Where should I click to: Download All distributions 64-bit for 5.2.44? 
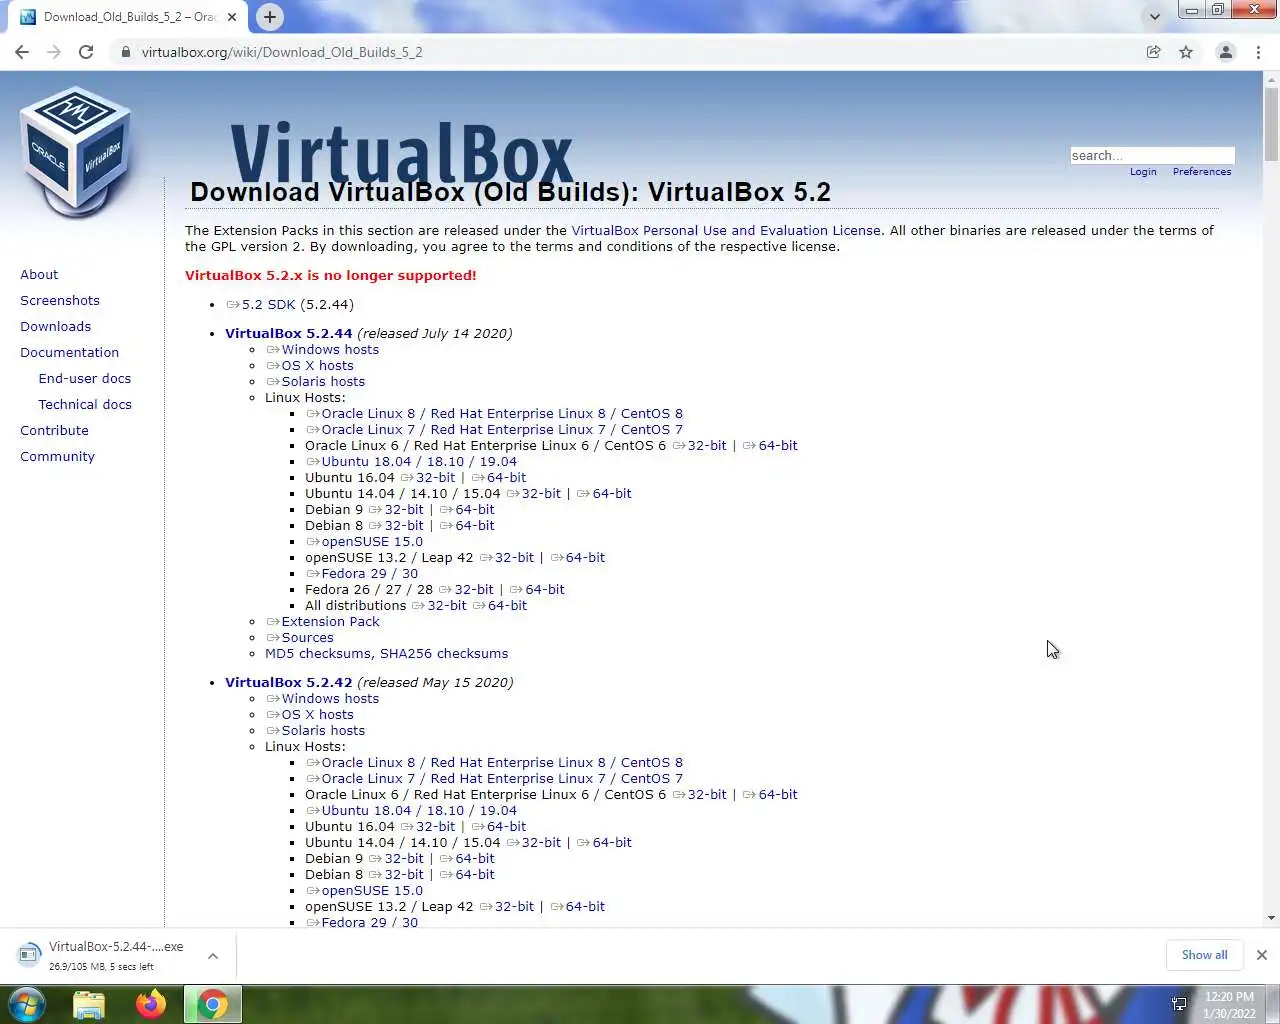[499, 606]
